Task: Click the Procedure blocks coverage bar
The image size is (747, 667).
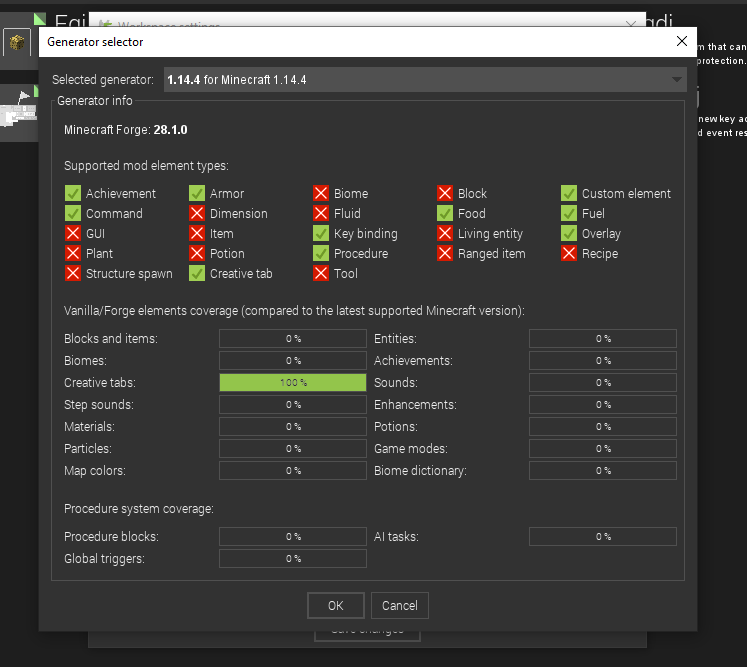Action: [x=293, y=536]
